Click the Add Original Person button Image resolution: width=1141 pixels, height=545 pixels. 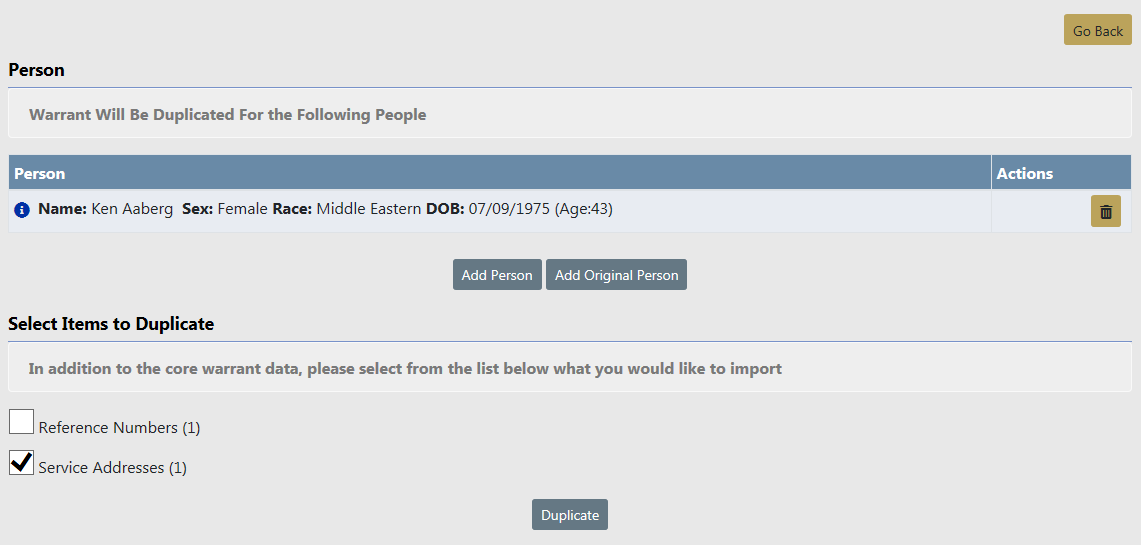click(616, 275)
